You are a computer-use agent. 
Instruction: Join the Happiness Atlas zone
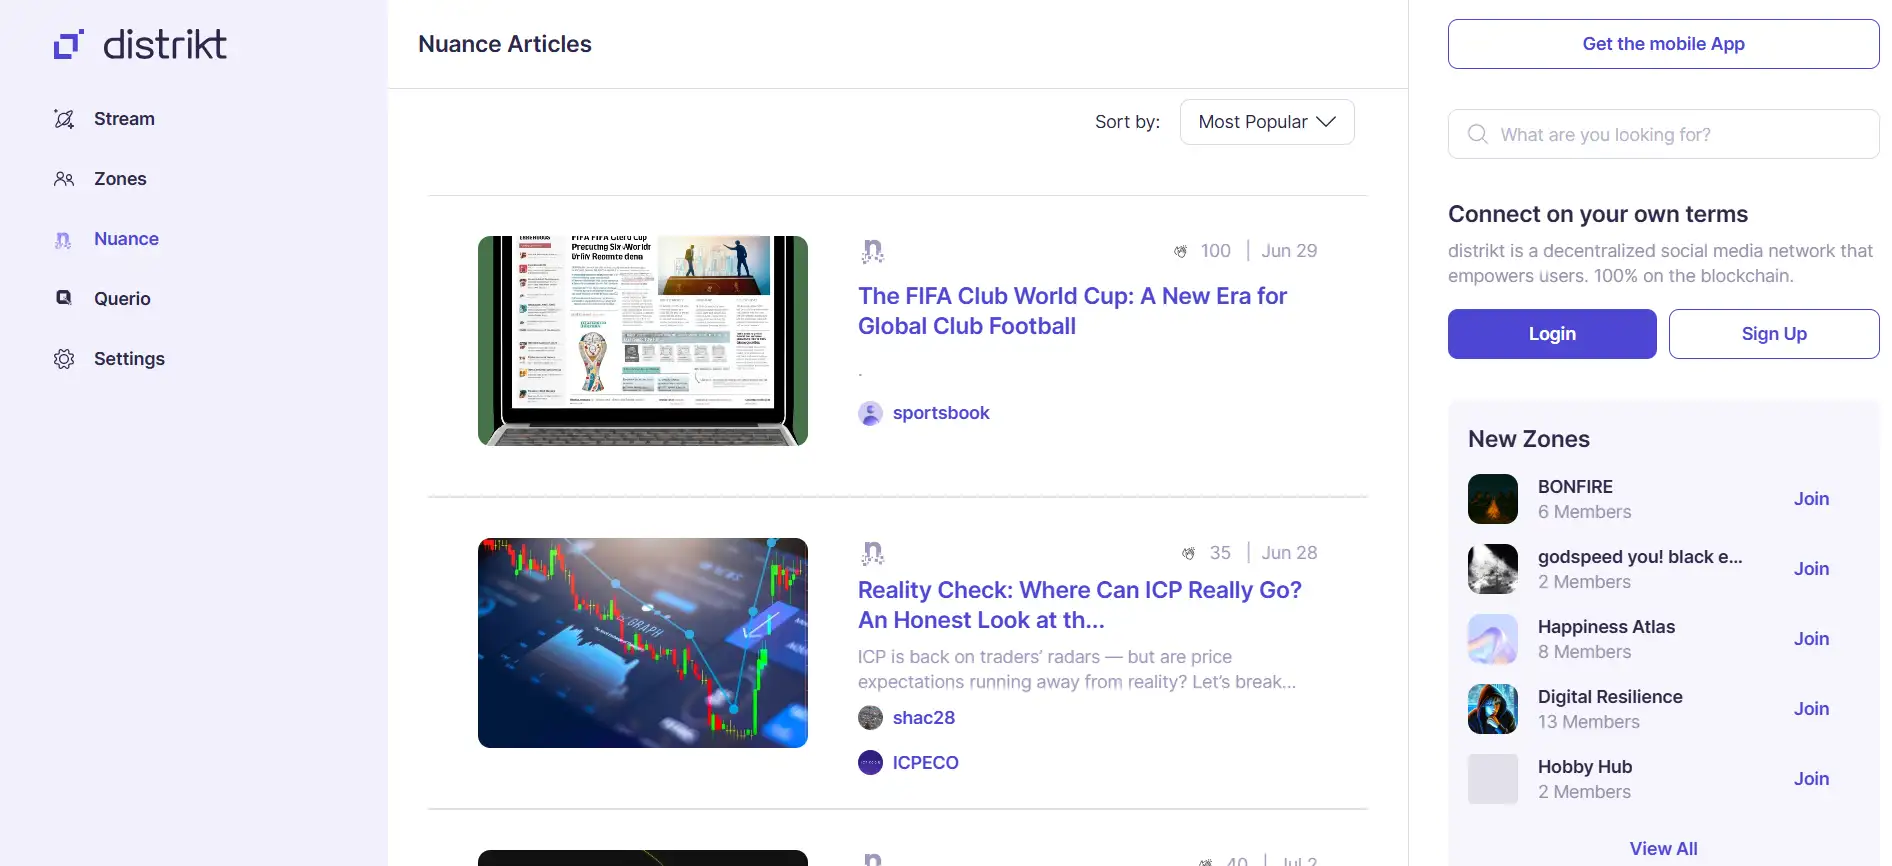[x=1810, y=639]
